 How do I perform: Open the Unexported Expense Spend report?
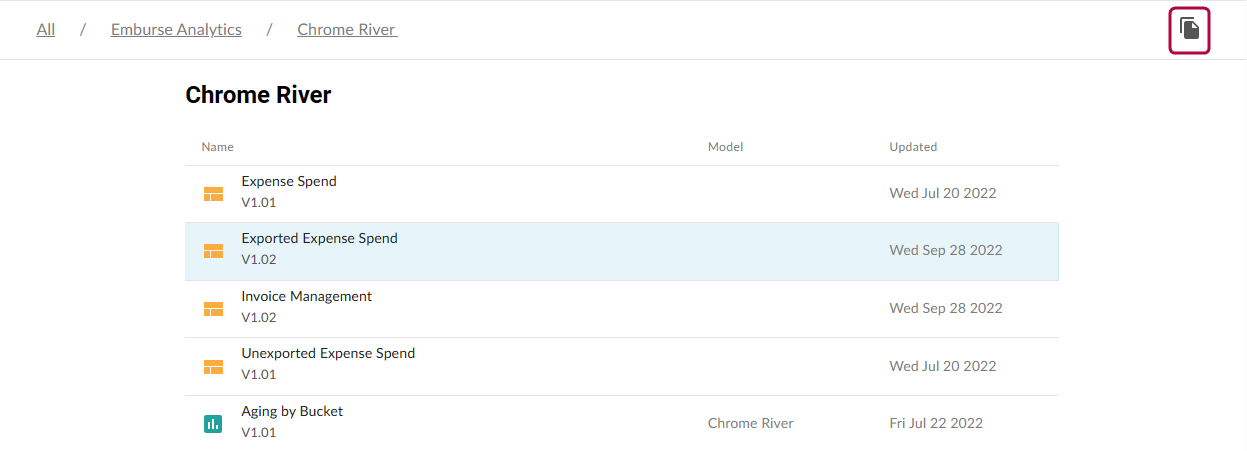[328, 353]
